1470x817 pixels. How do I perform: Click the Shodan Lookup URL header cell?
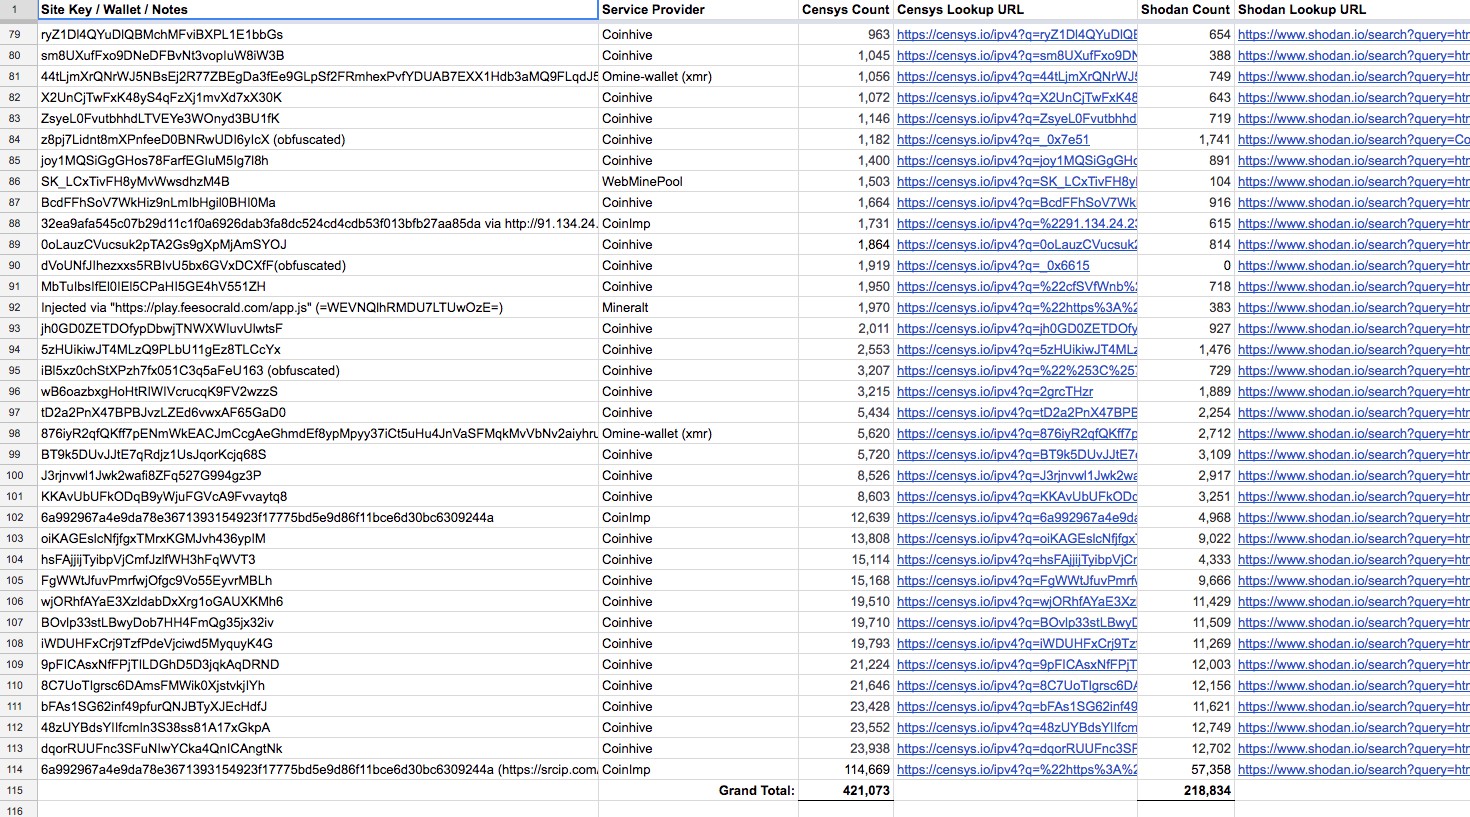tap(1352, 10)
